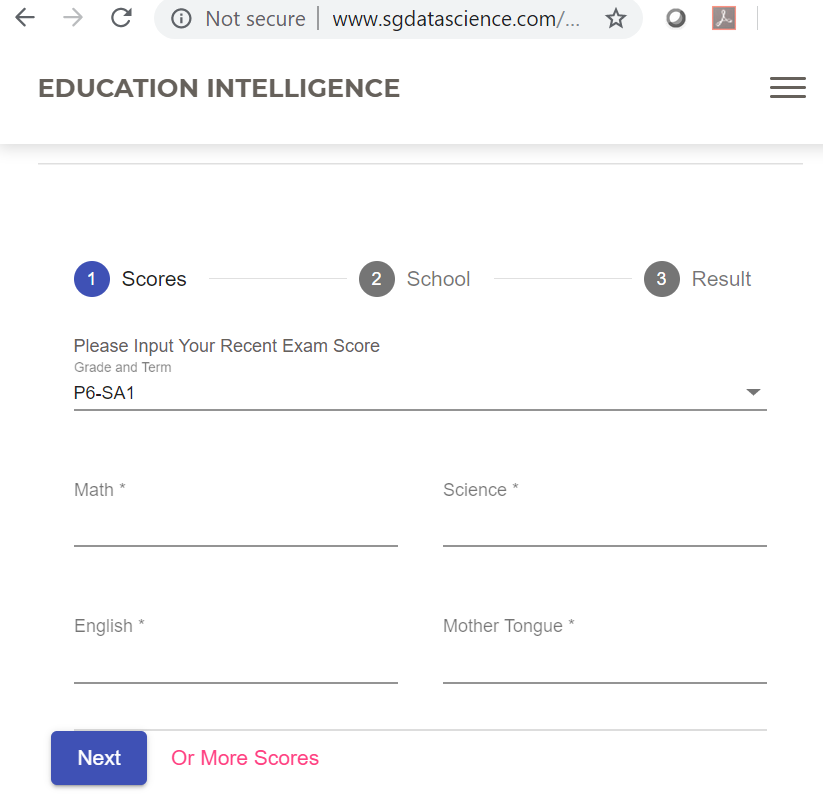This screenshot has height=809, width=823.
Task: Click the Or More Scores link
Action: [245, 758]
